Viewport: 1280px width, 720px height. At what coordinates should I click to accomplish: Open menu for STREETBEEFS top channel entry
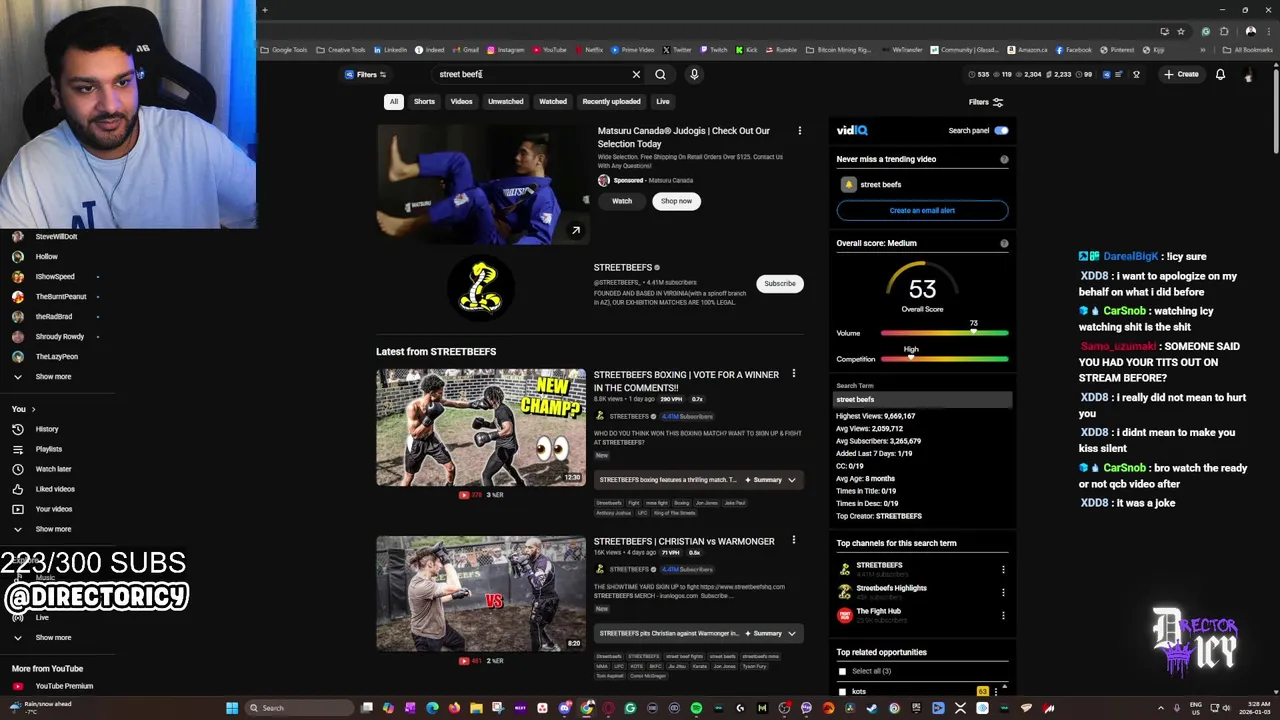[x=1003, y=570]
